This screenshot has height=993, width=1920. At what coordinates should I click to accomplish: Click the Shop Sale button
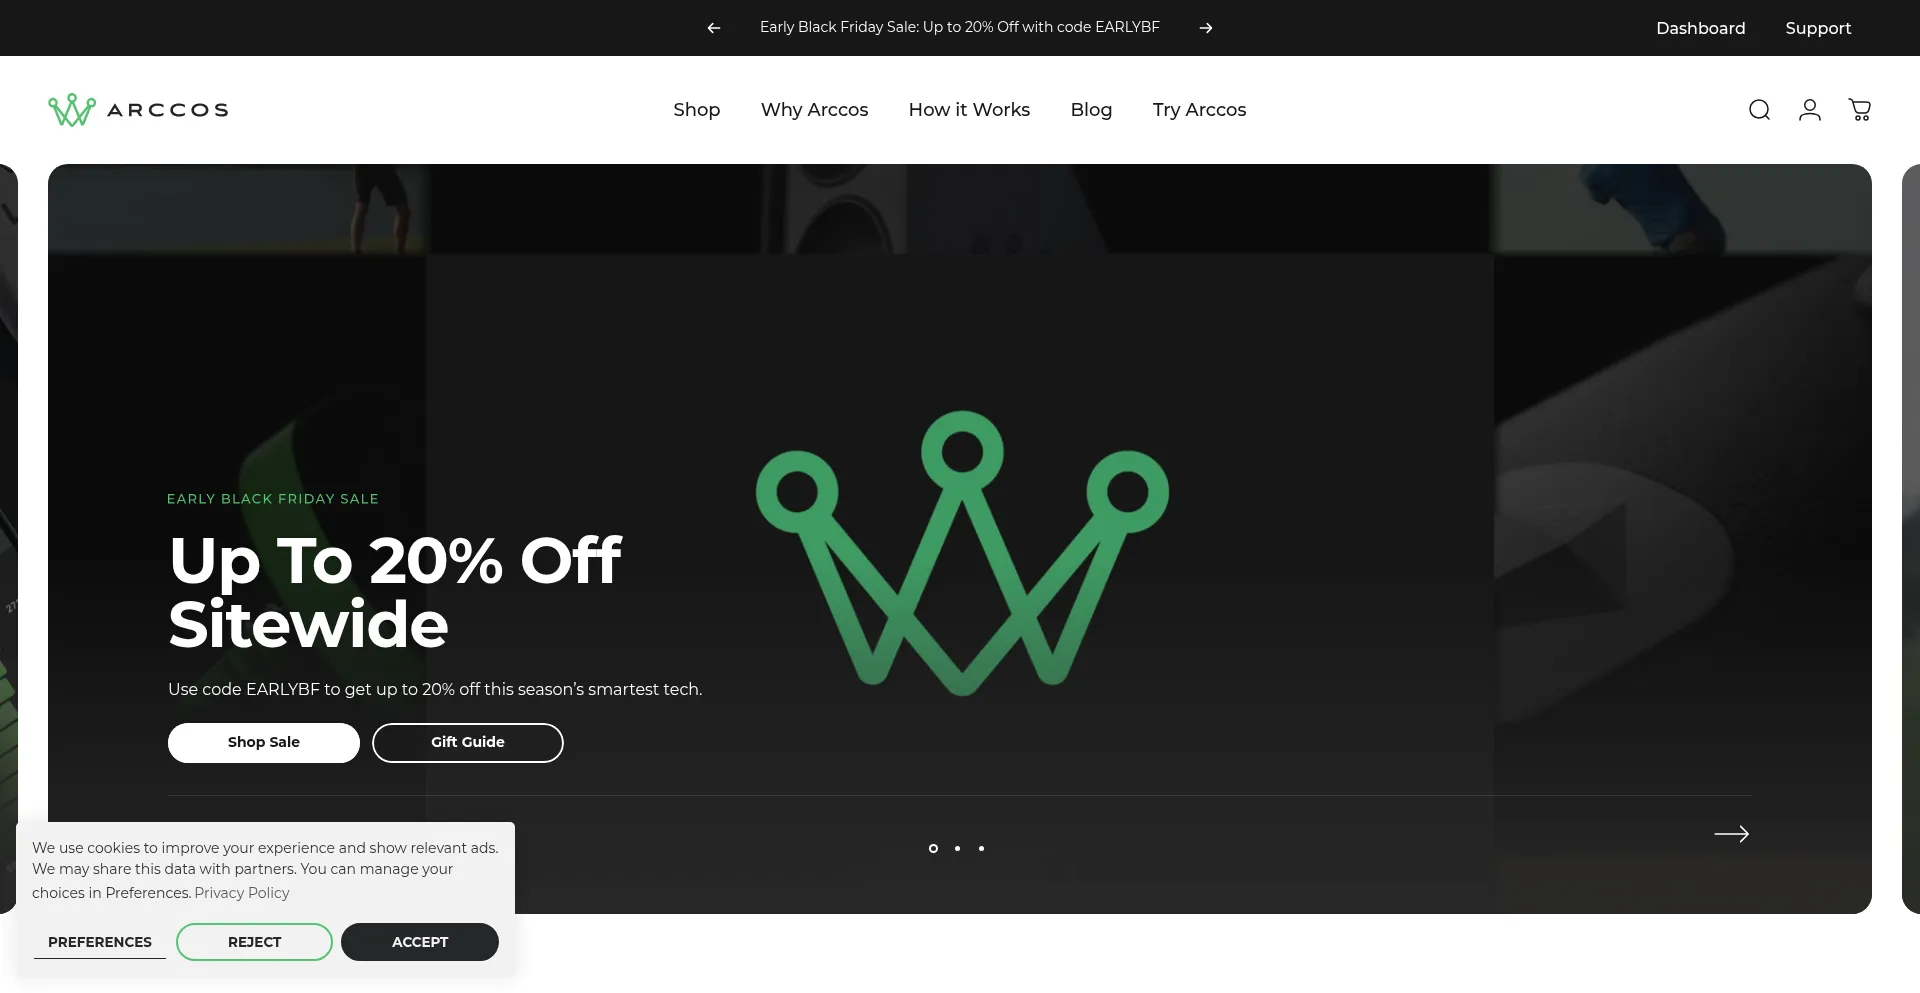[264, 743]
